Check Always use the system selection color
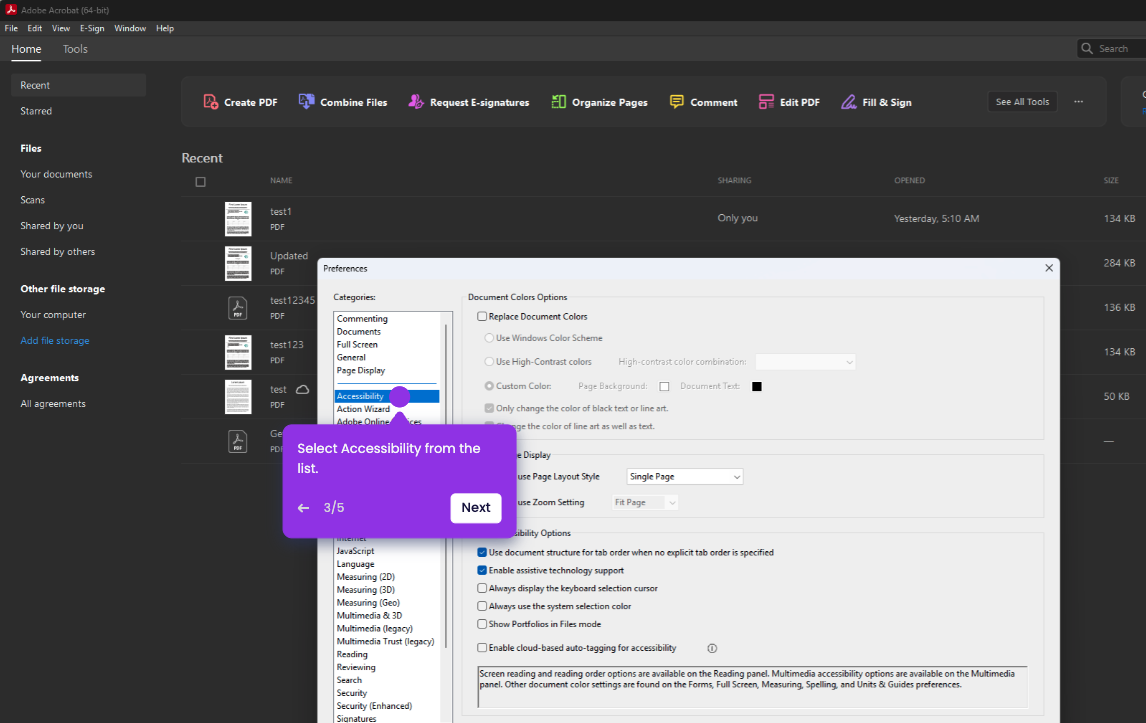This screenshot has height=723, width=1146. click(x=482, y=606)
